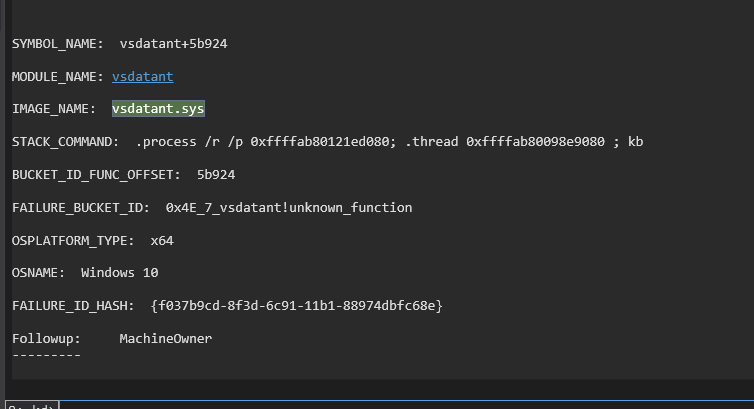The width and height of the screenshot is (754, 409).
Task: Click the FAILURE_ID_HASH GUID value
Action: coord(296,306)
